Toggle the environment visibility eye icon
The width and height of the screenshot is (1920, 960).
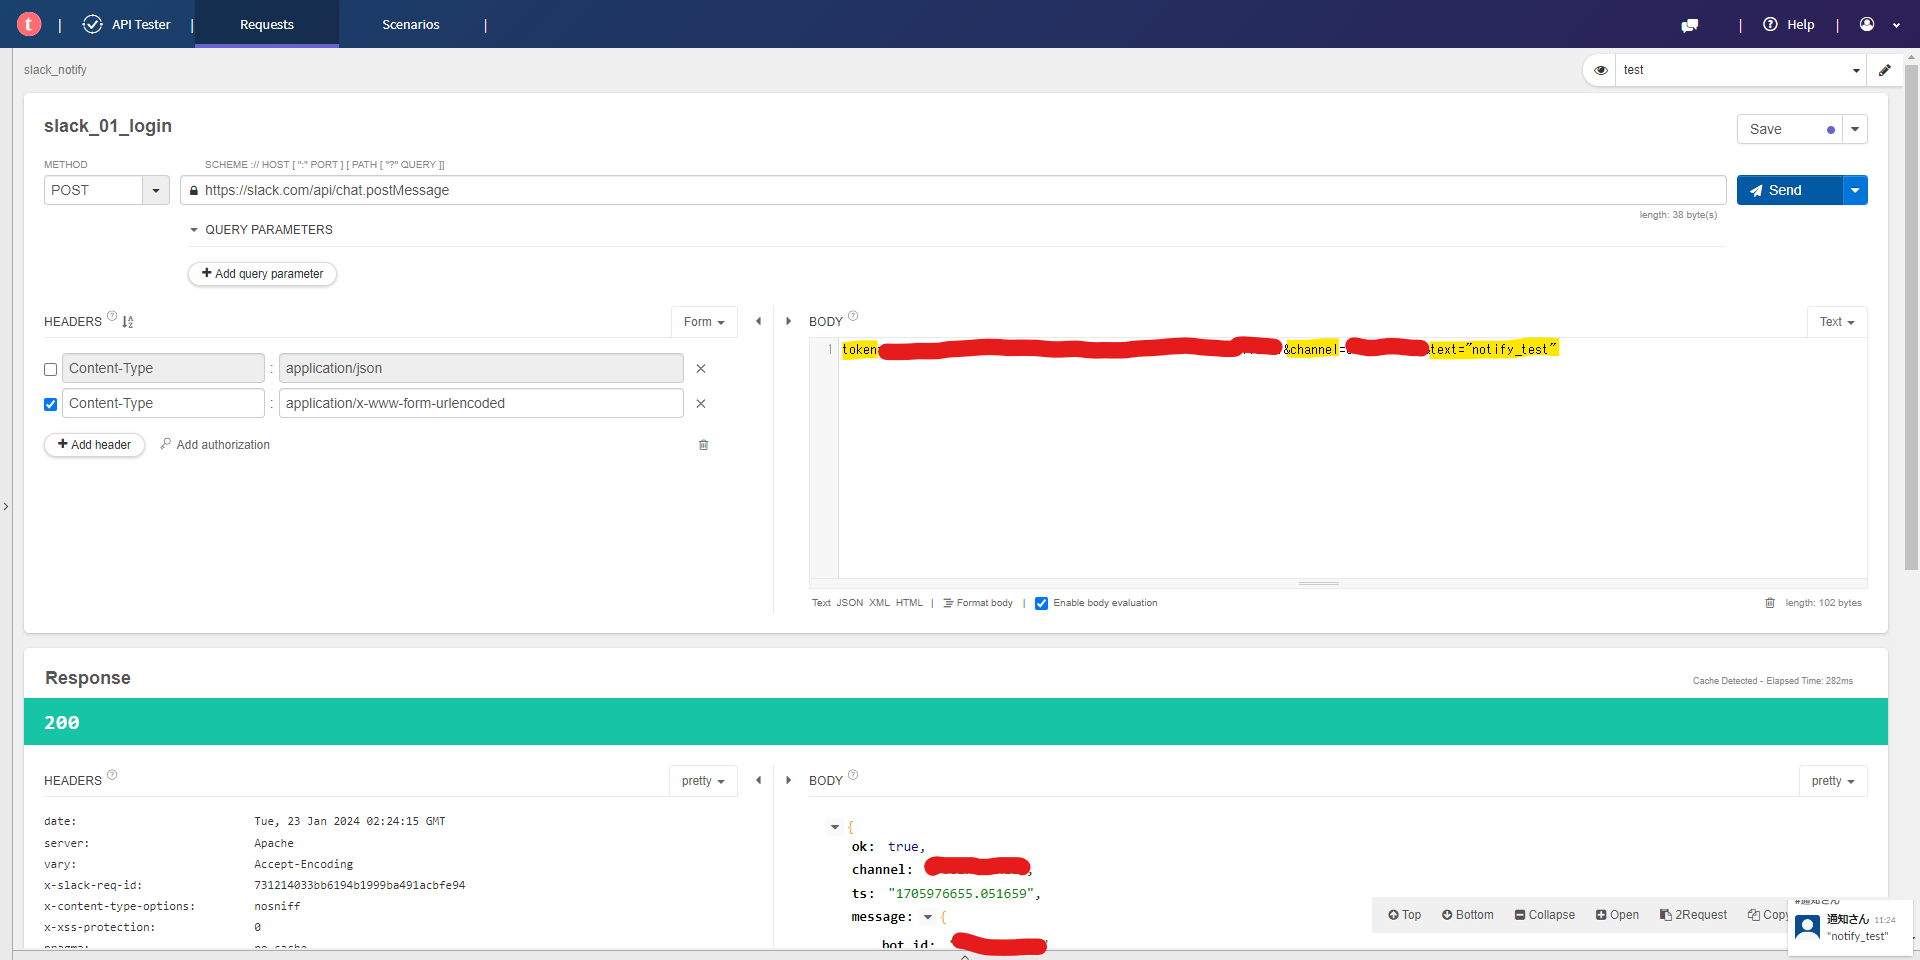tap(1600, 70)
